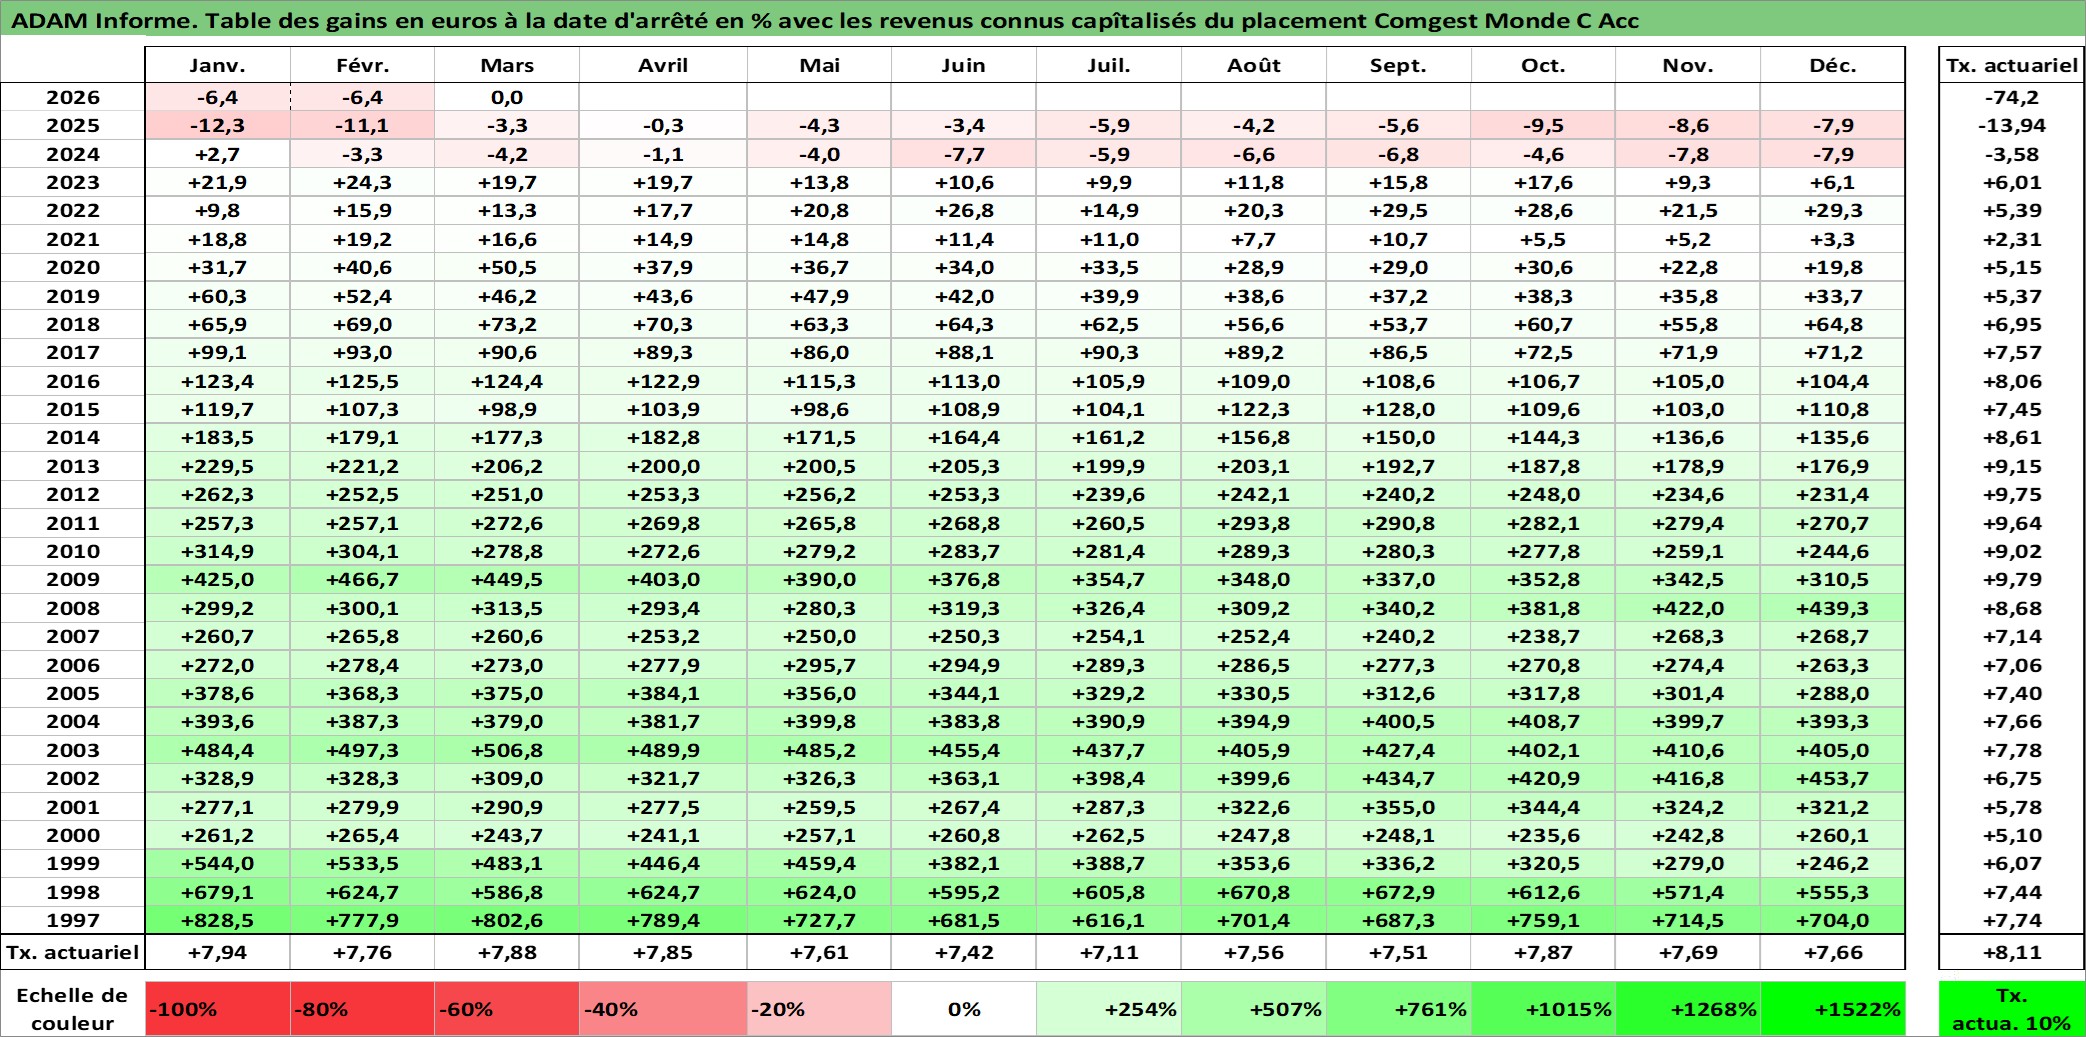
Task: Select the -74,2 actuarial rate value
Action: pyautogui.click(x=2012, y=97)
